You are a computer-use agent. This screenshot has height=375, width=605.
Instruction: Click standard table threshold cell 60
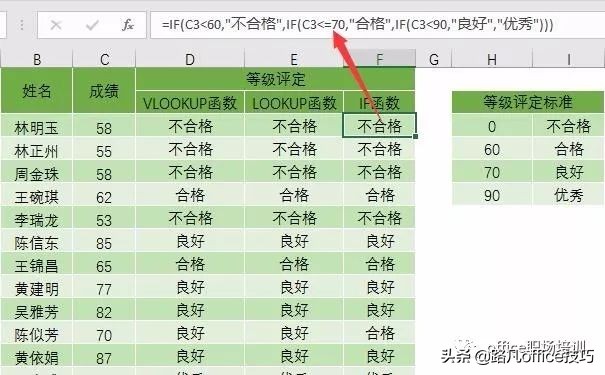[x=492, y=149]
